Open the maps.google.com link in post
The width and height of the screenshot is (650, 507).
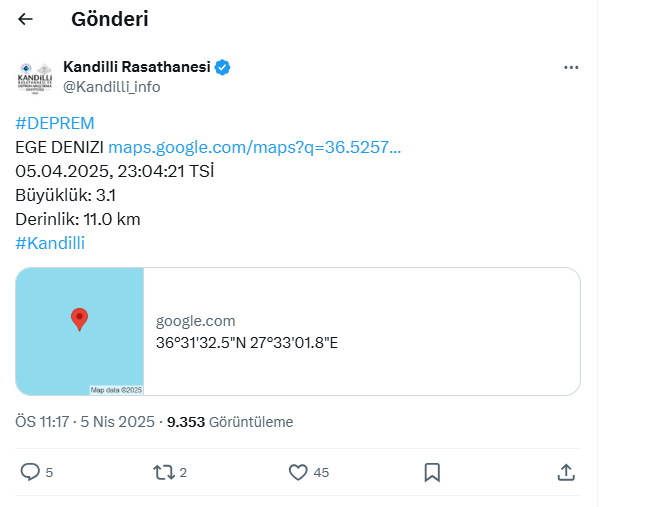pos(255,147)
